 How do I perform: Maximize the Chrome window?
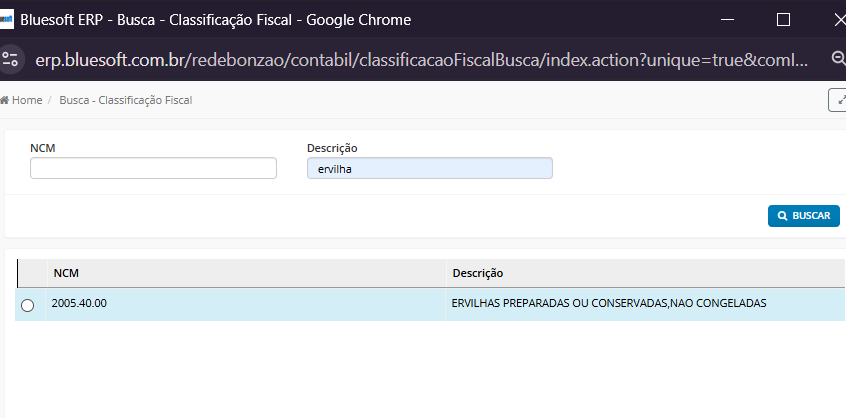coord(783,20)
